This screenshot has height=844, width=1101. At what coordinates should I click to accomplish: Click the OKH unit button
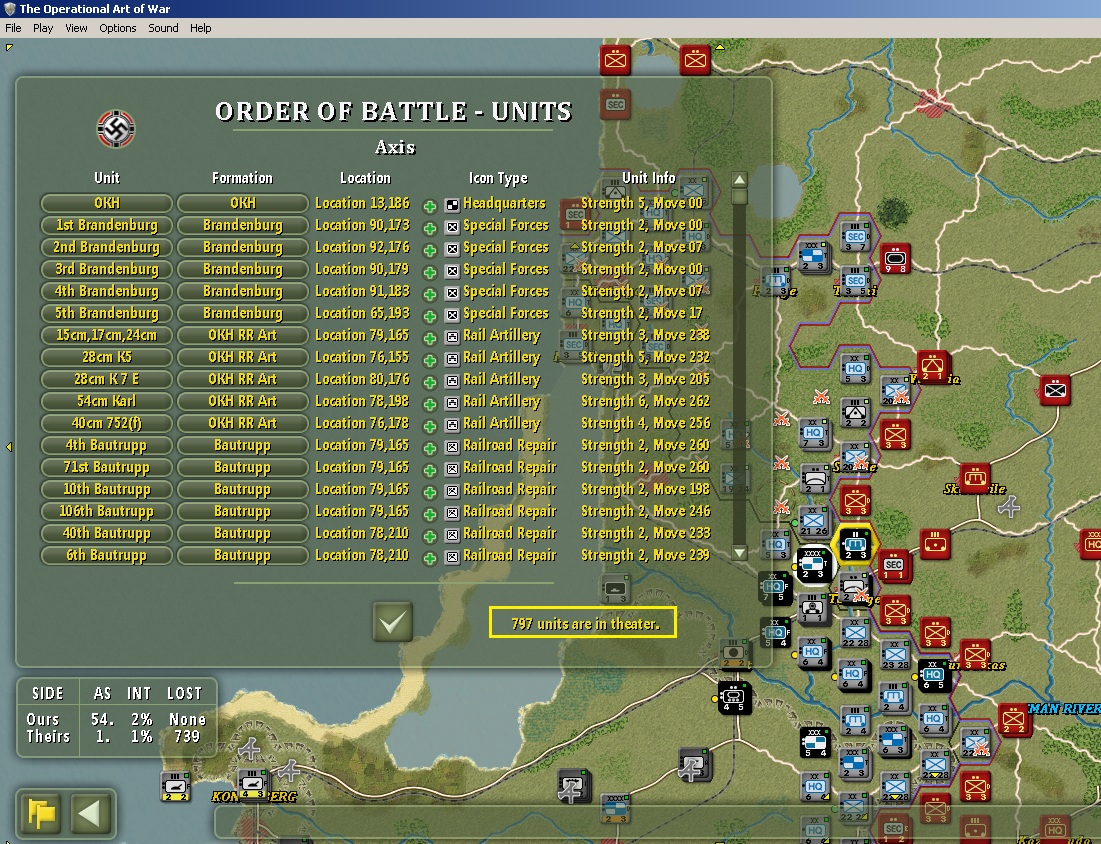click(107, 203)
